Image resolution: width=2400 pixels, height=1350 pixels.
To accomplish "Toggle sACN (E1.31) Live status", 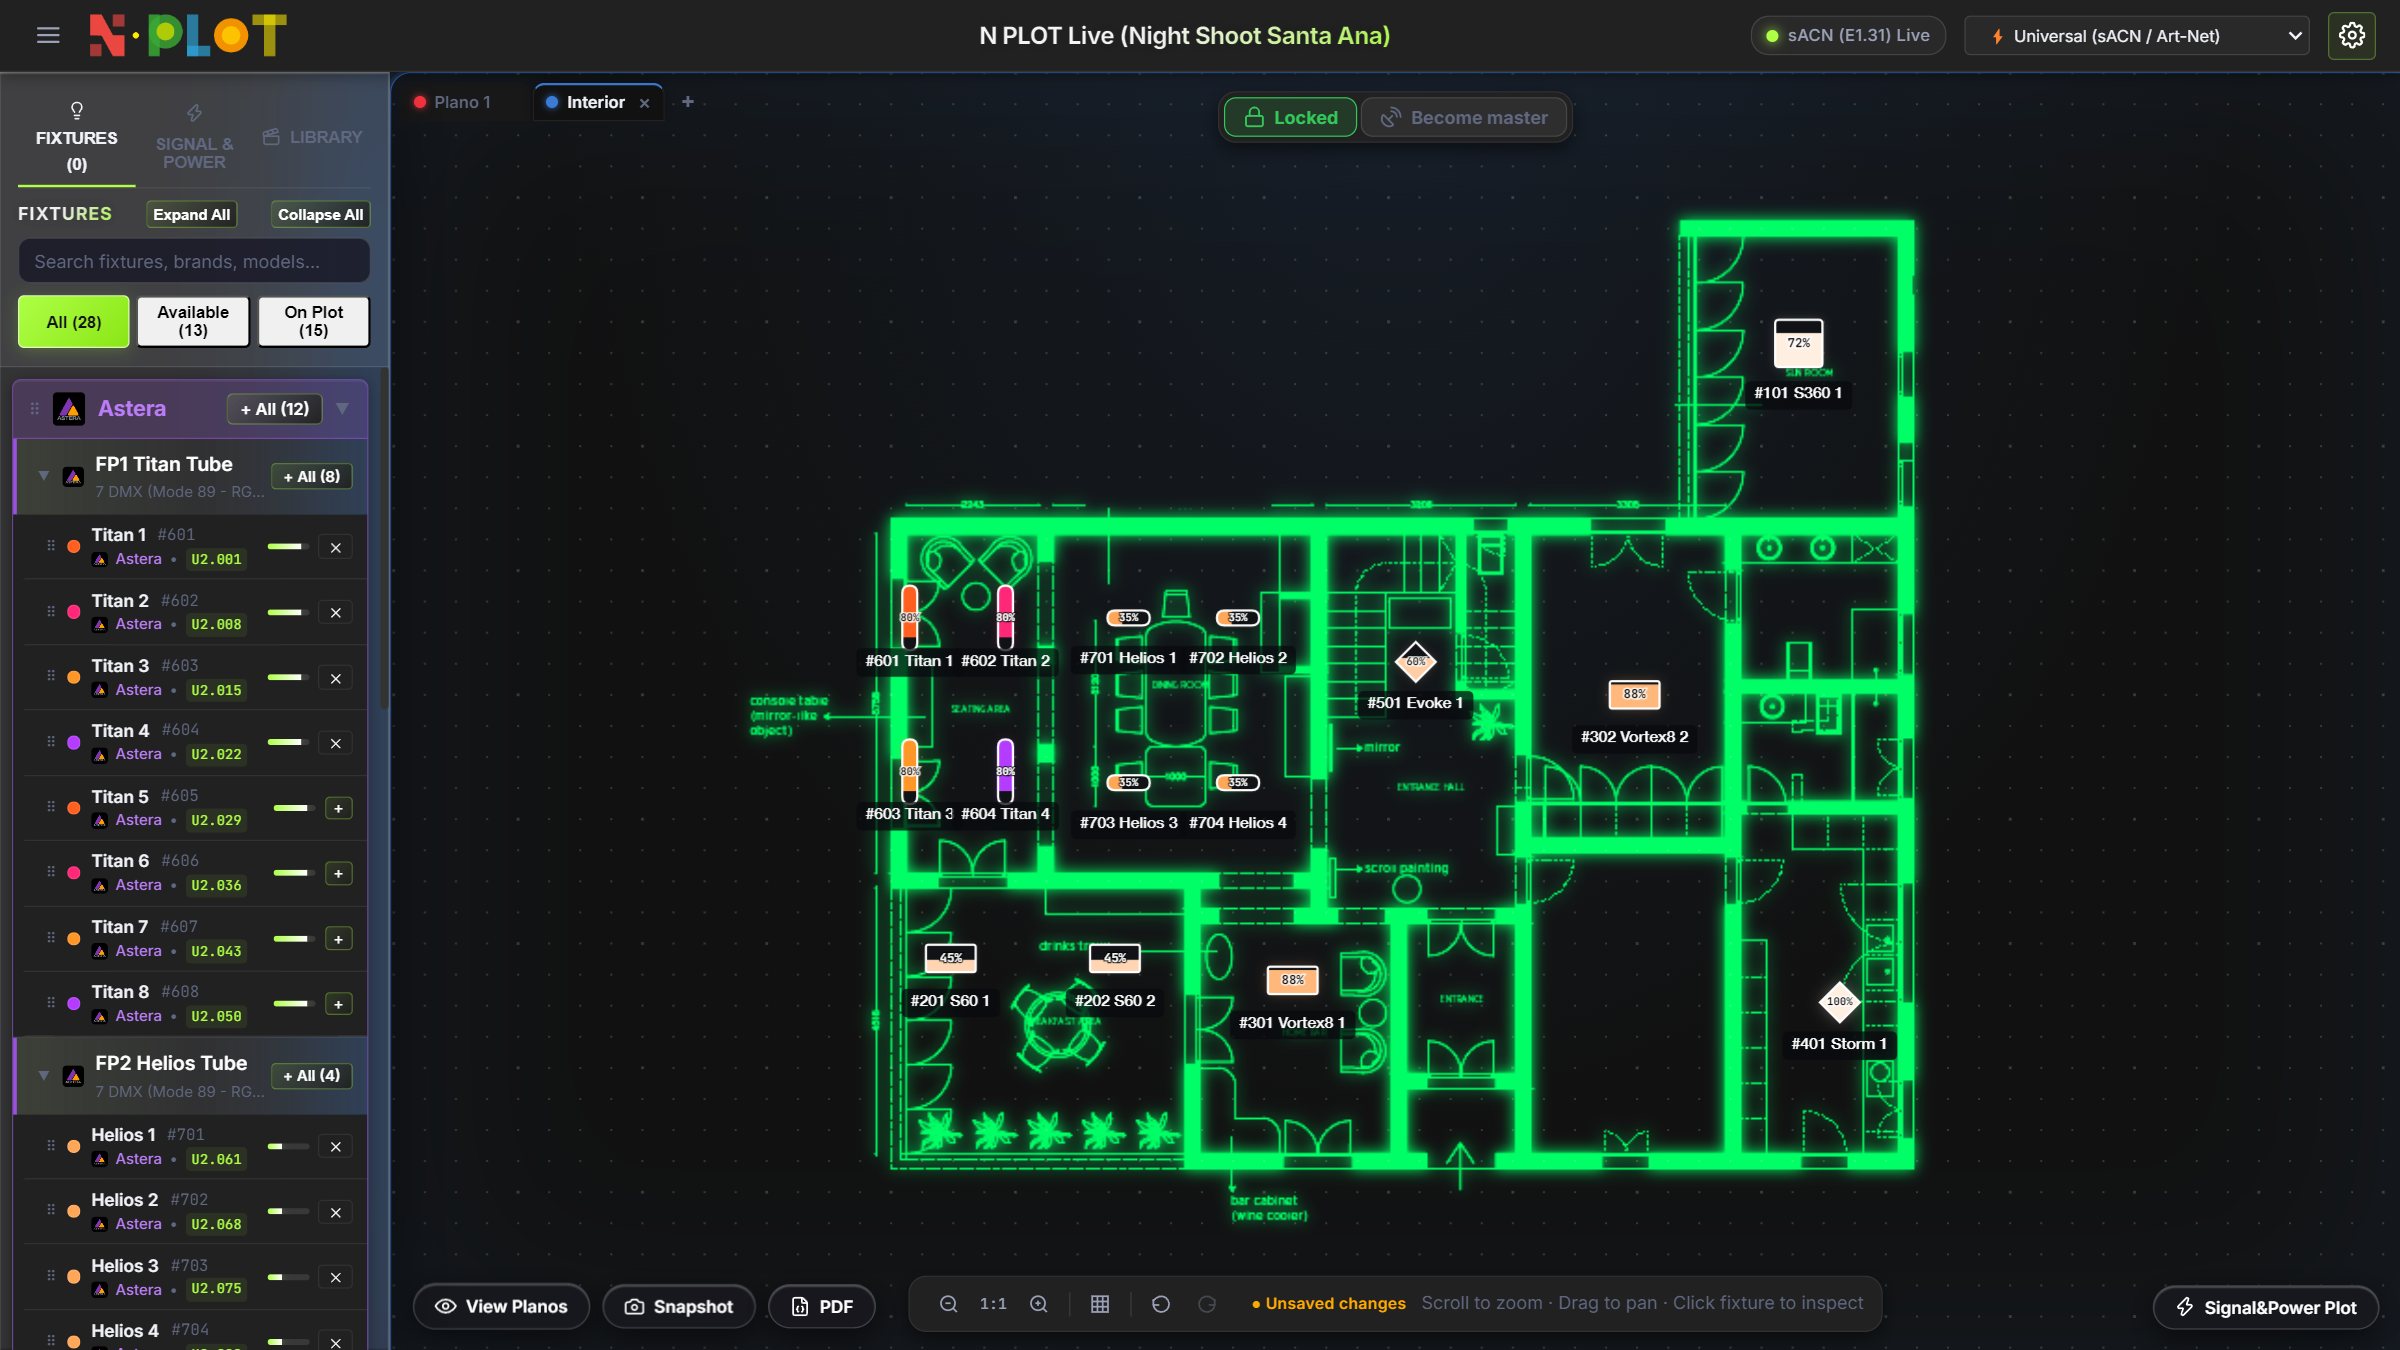I will [x=1848, y=36].
